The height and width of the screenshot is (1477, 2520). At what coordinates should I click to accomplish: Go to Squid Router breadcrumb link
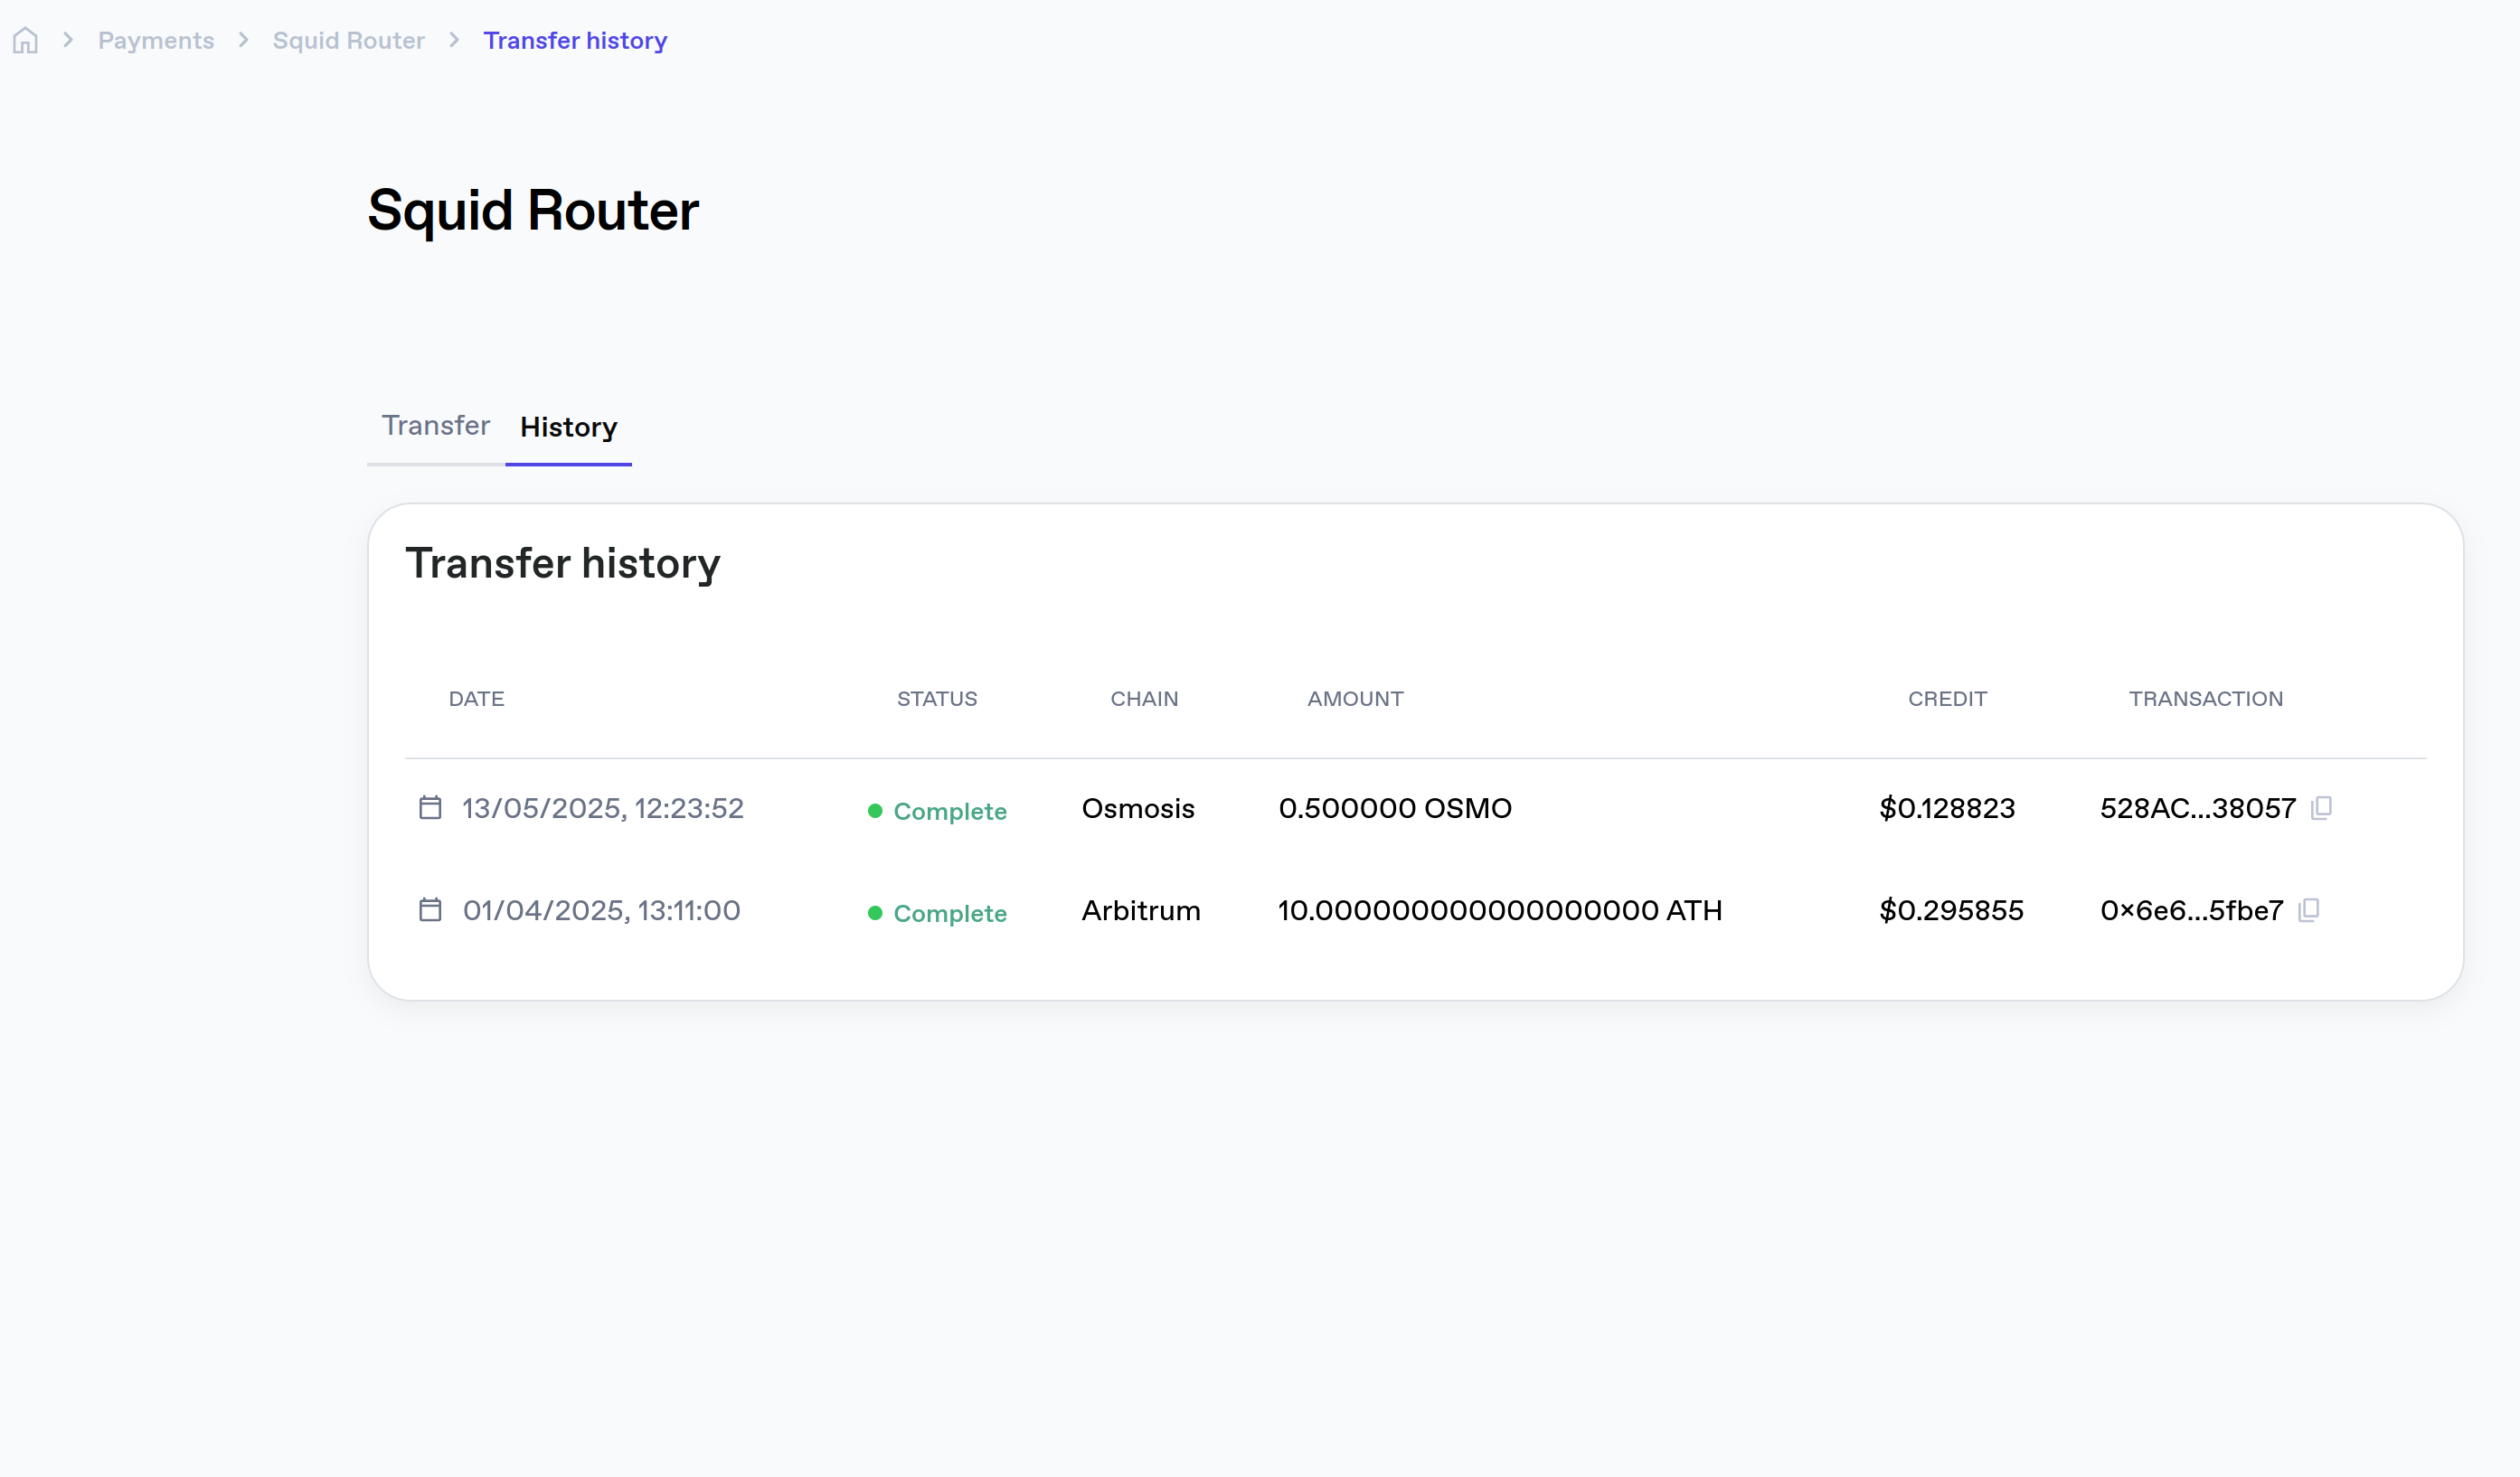348,41
